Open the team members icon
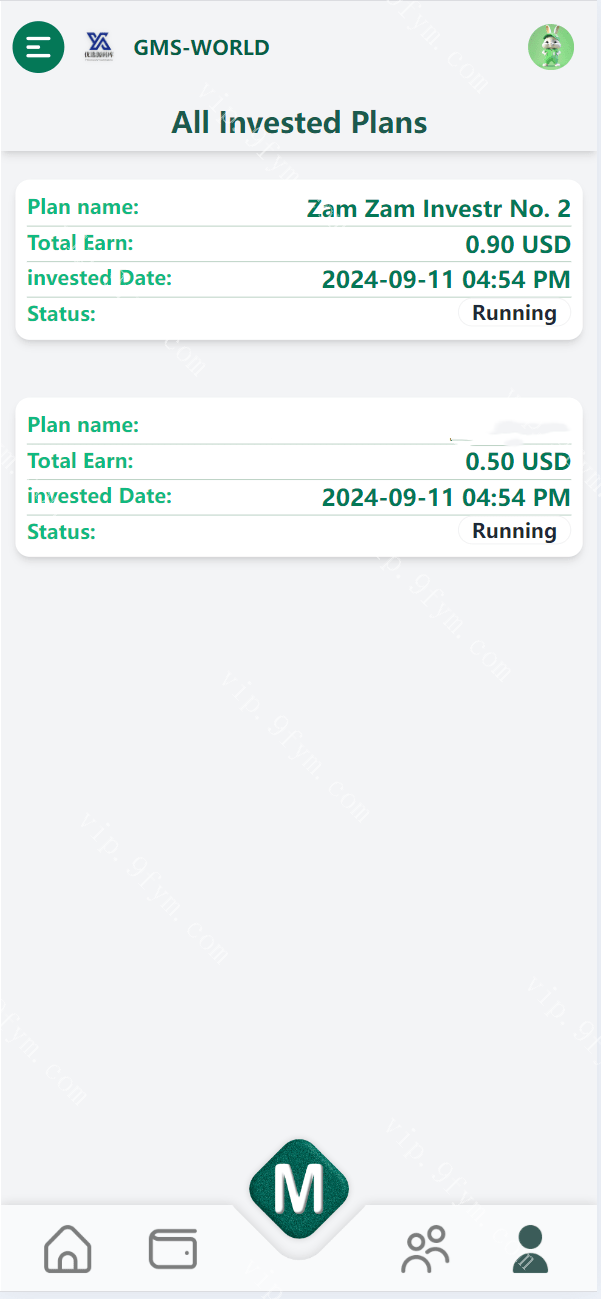Screen dimensions: 601x1299 (x=426, y=1248)
